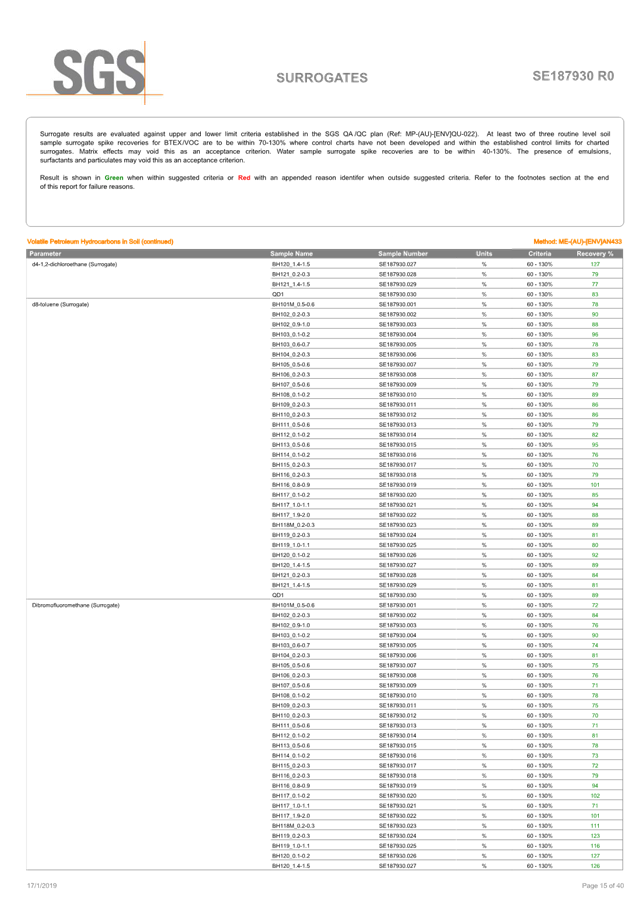Click 'Volatile Petroleum Hydrocarbons in Soil (continued)' heading
The image size is (638, 903).
pyautogui.click(x=100, y=242)
